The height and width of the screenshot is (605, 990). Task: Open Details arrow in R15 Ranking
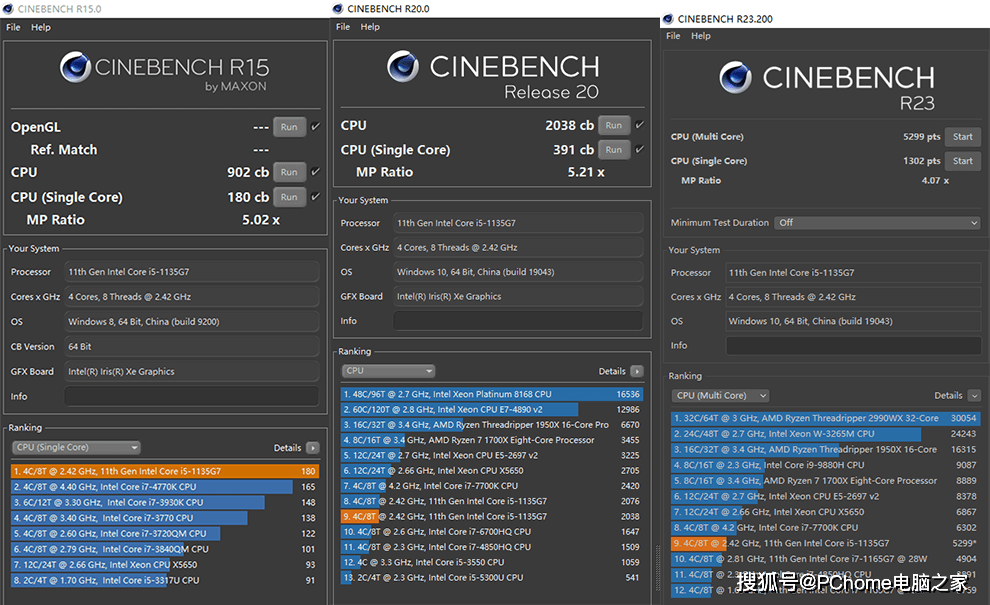pyautogui.click(x=313, y=448)
